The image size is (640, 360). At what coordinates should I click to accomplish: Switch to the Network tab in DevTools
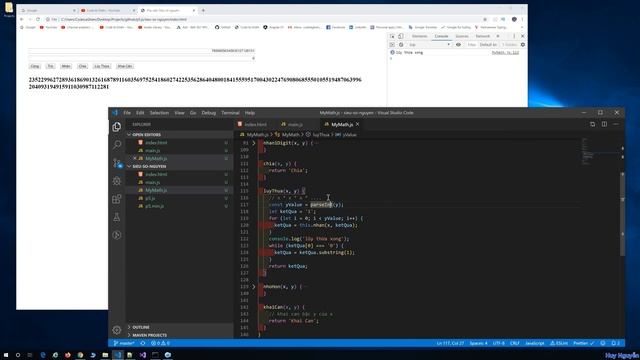[x=482, y=36]
